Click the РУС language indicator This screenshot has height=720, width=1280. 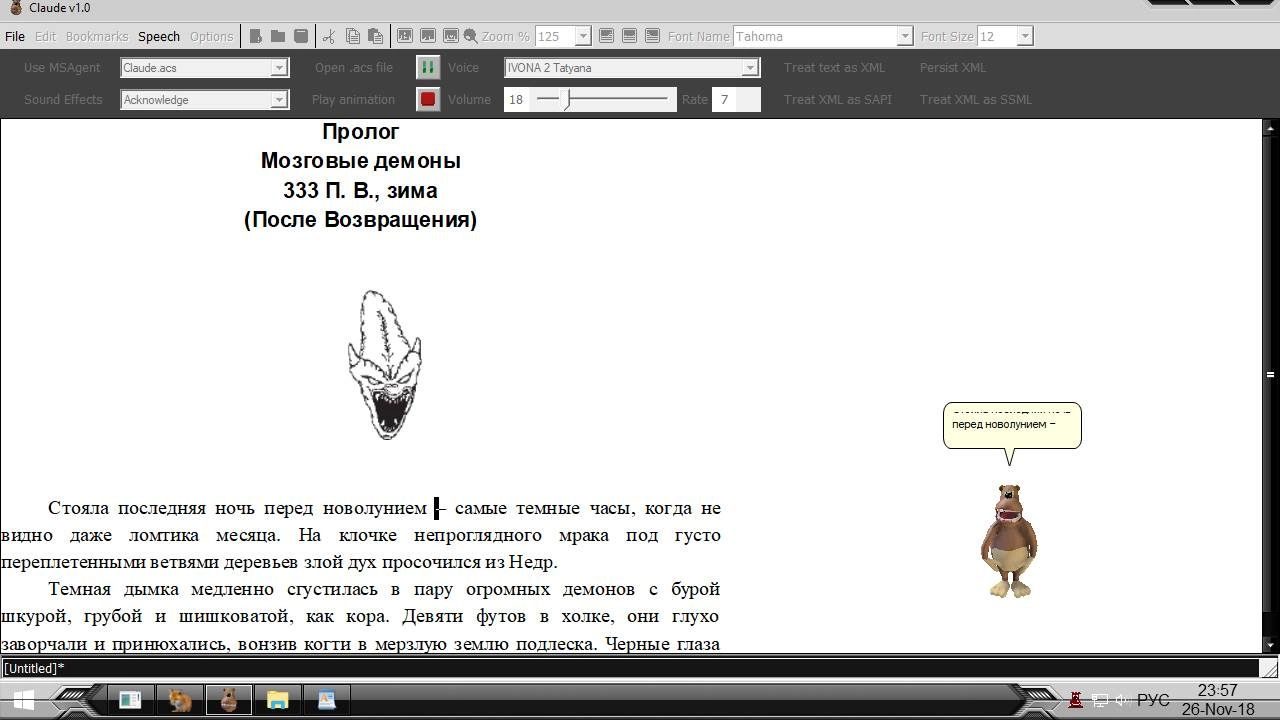point(1153,700)
